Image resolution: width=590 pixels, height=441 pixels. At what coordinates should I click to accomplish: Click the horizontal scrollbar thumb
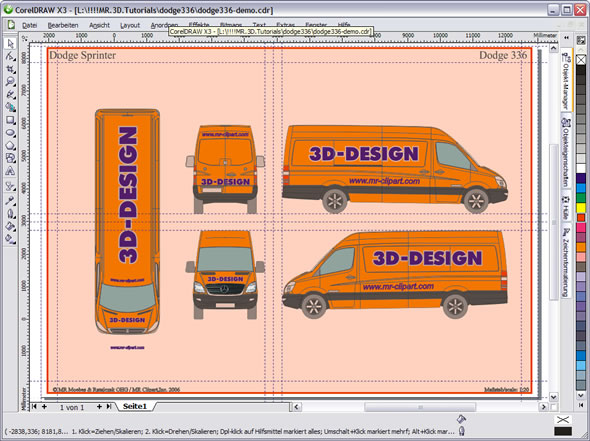pyautogui.click(x=420, y=407)
